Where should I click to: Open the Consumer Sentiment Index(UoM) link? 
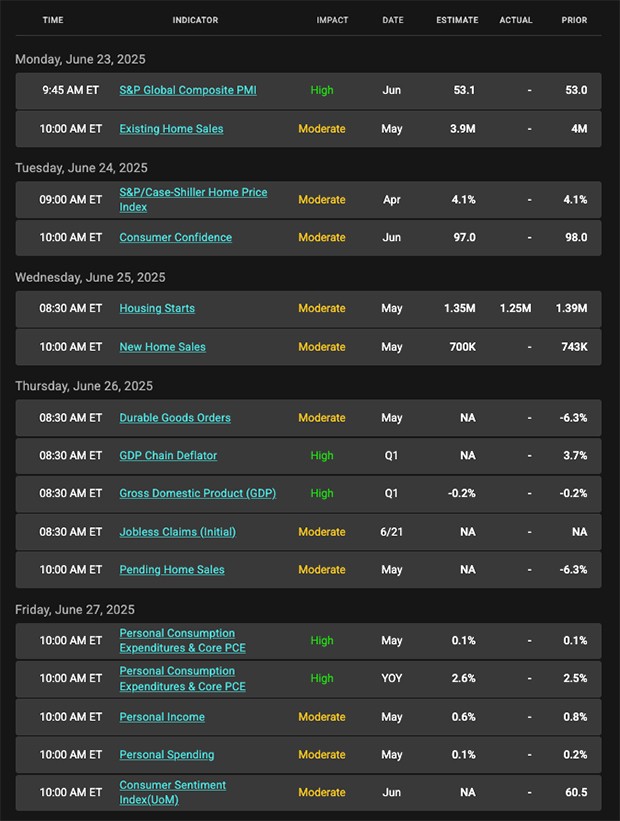tap(172, 792)
